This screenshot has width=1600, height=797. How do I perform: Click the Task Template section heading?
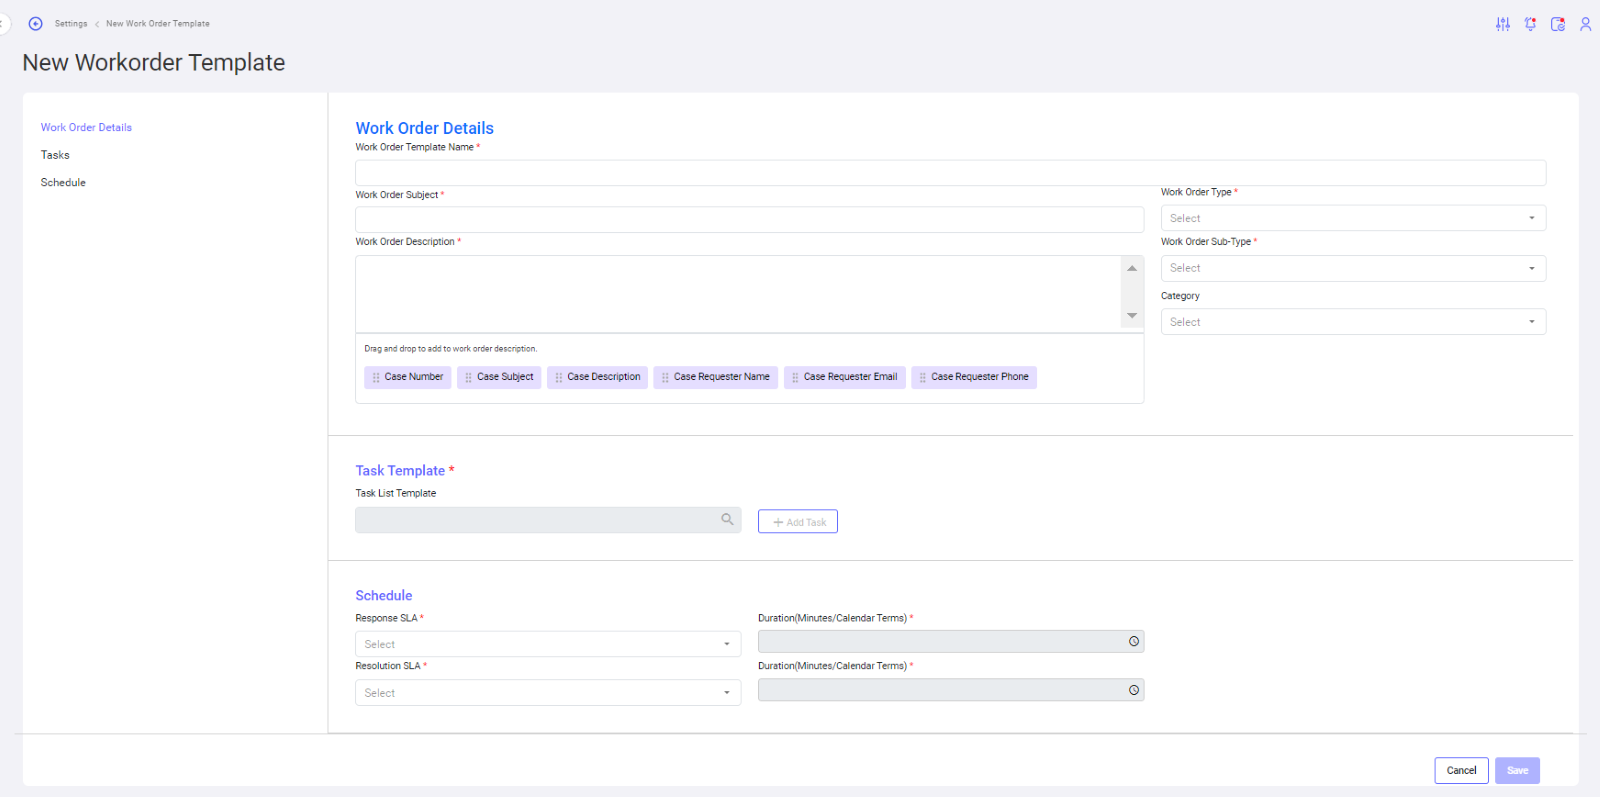point(400,471)
